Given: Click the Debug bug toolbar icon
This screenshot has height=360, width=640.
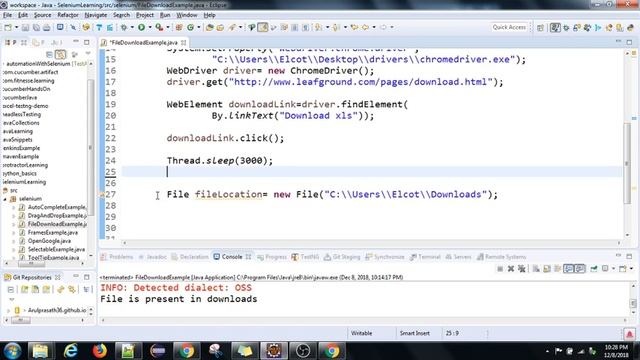Looking at the screenshot, I should (124, 27).
